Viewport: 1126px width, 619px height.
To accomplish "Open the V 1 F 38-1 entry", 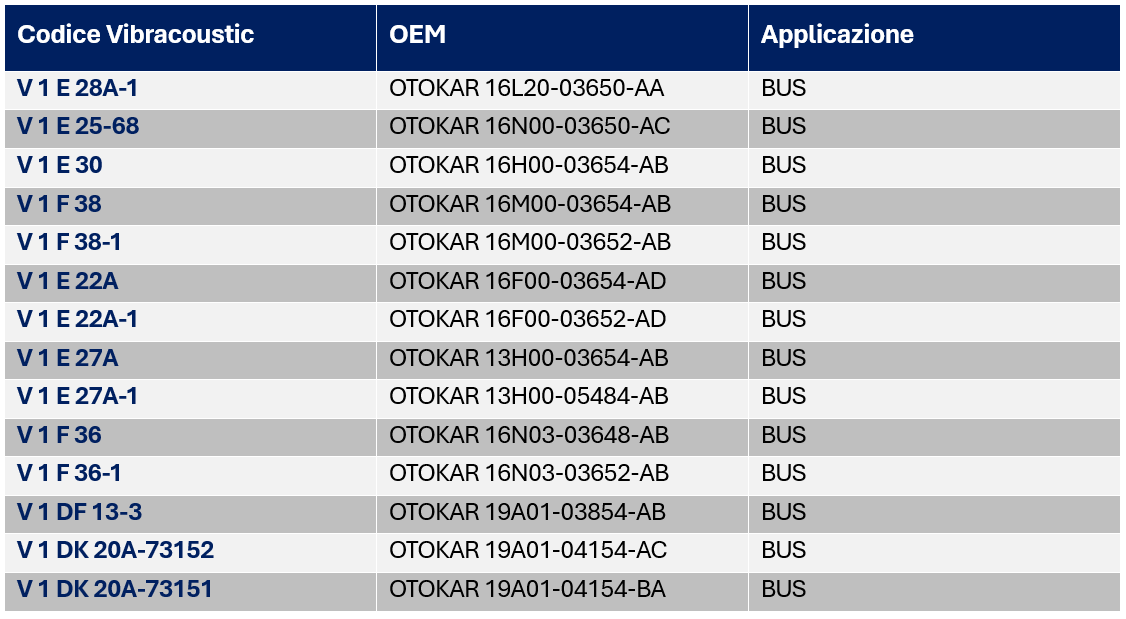I will click(69, 242).
